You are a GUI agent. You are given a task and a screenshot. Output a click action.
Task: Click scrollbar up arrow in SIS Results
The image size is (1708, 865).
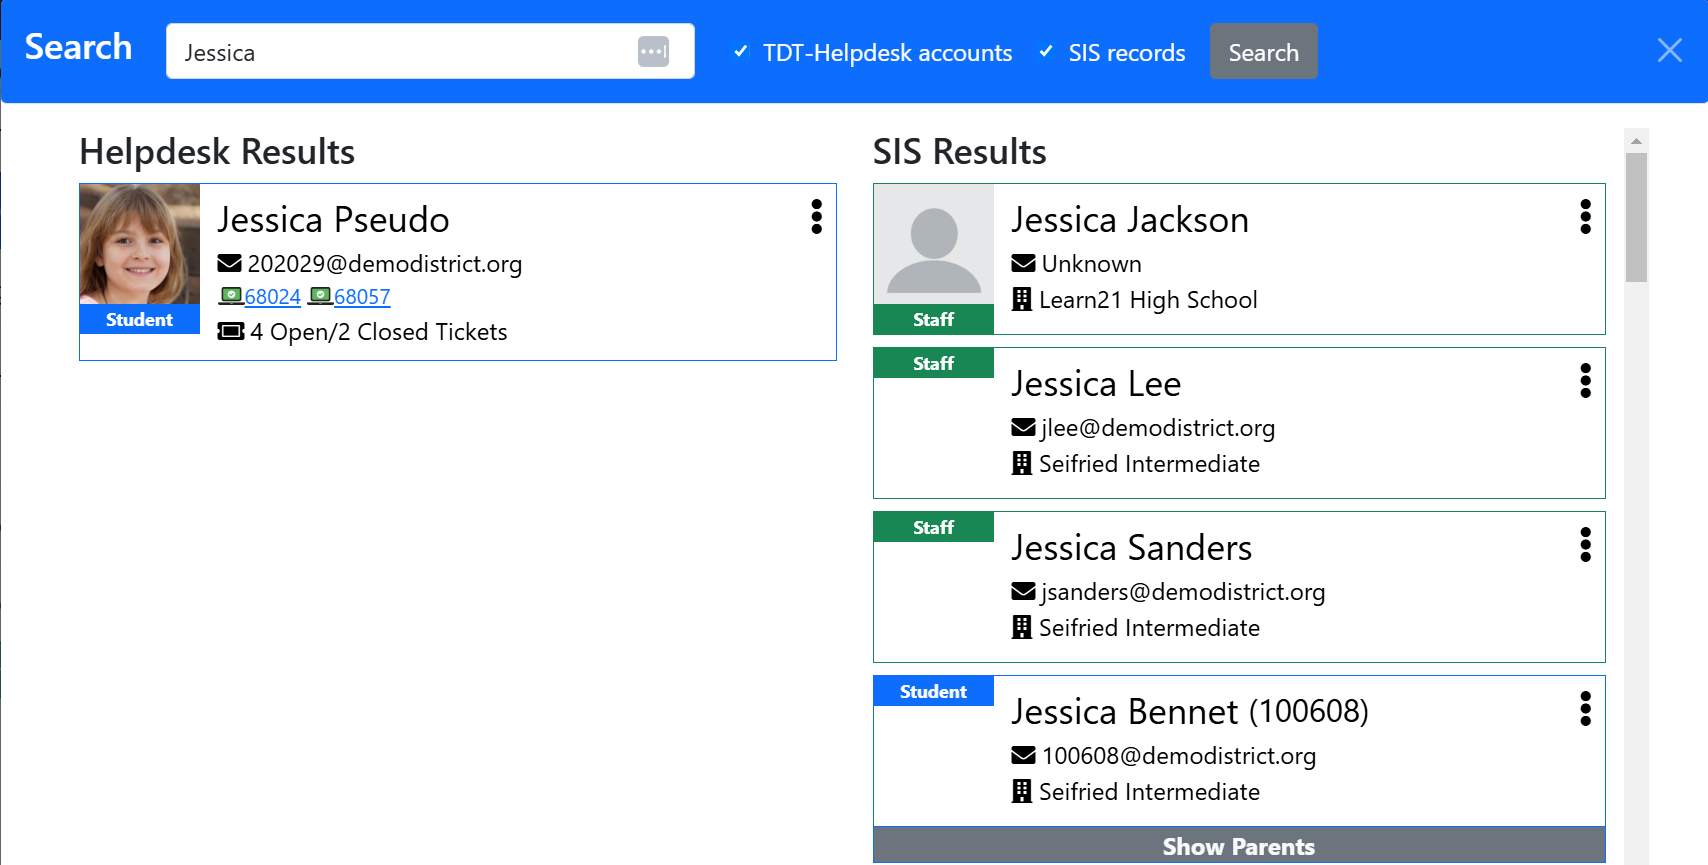1636,141
